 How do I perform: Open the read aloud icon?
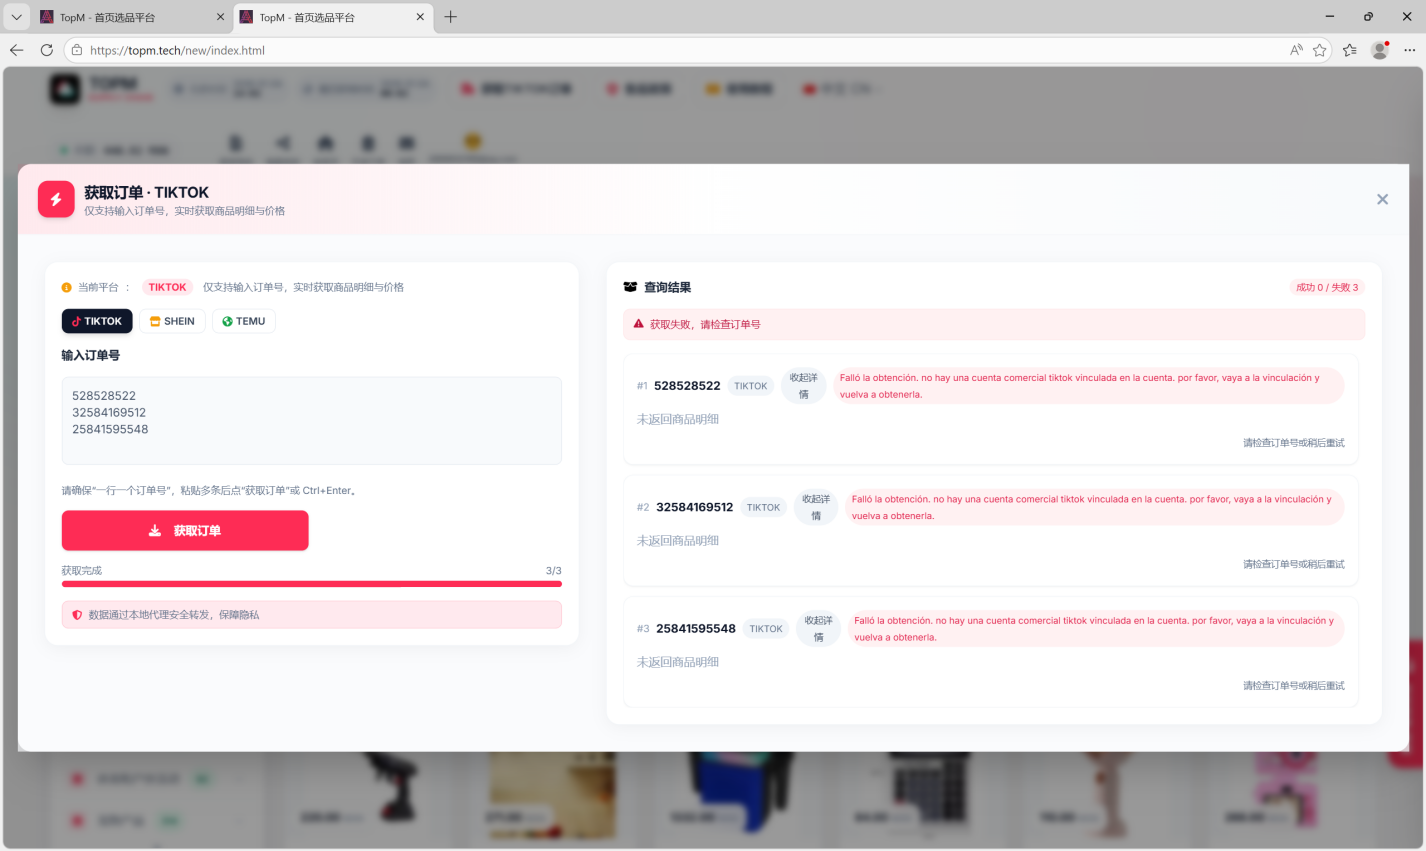point(1296,50)
